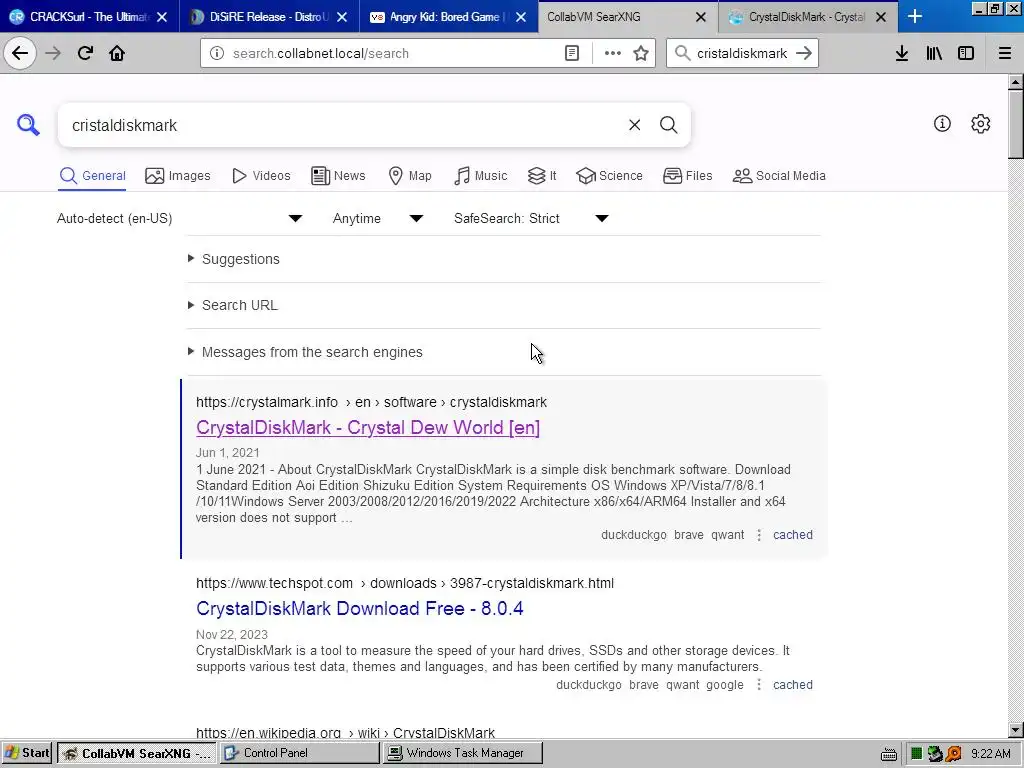Close the DiSiRE Release tab
The width and height of the screenshot is (1024, 768).
pyautogui.click(x=342, y=17)
